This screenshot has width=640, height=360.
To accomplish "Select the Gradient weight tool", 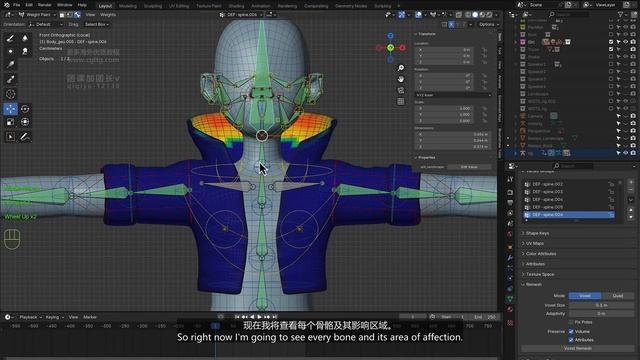I will coord(10,65).
